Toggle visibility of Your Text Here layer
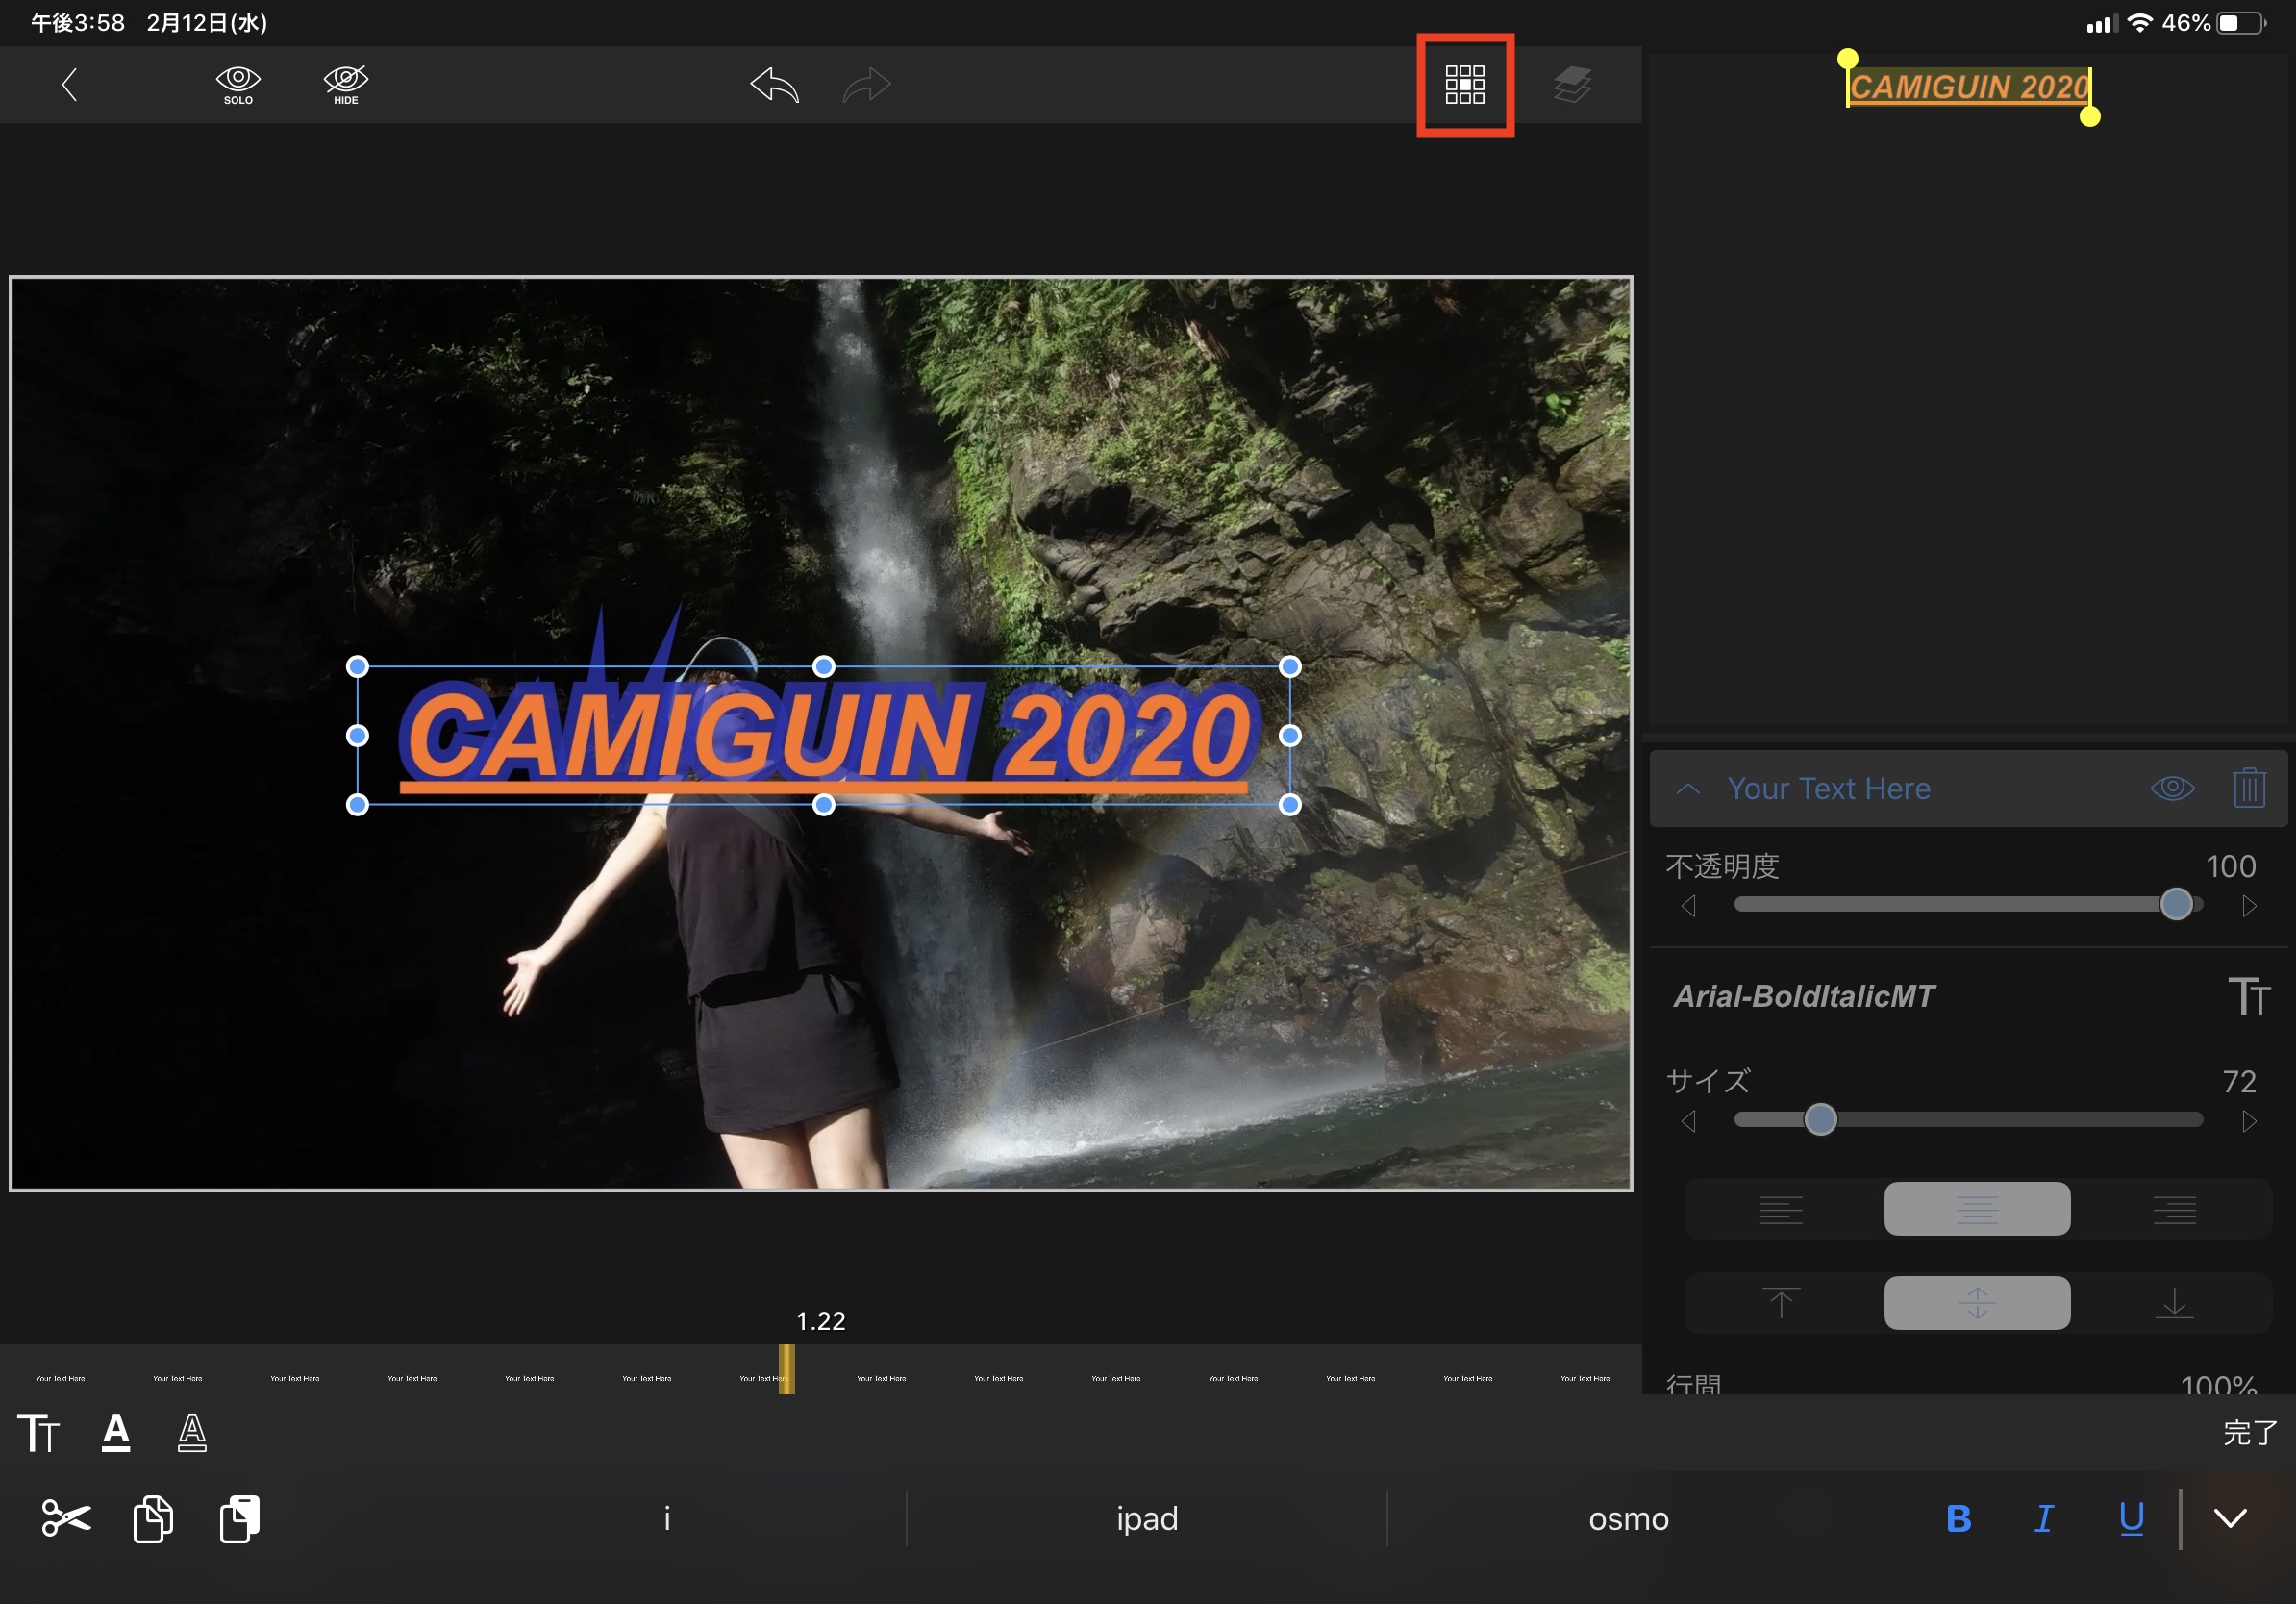Screen dimensions: 2296x1604 click(2172, 788)
